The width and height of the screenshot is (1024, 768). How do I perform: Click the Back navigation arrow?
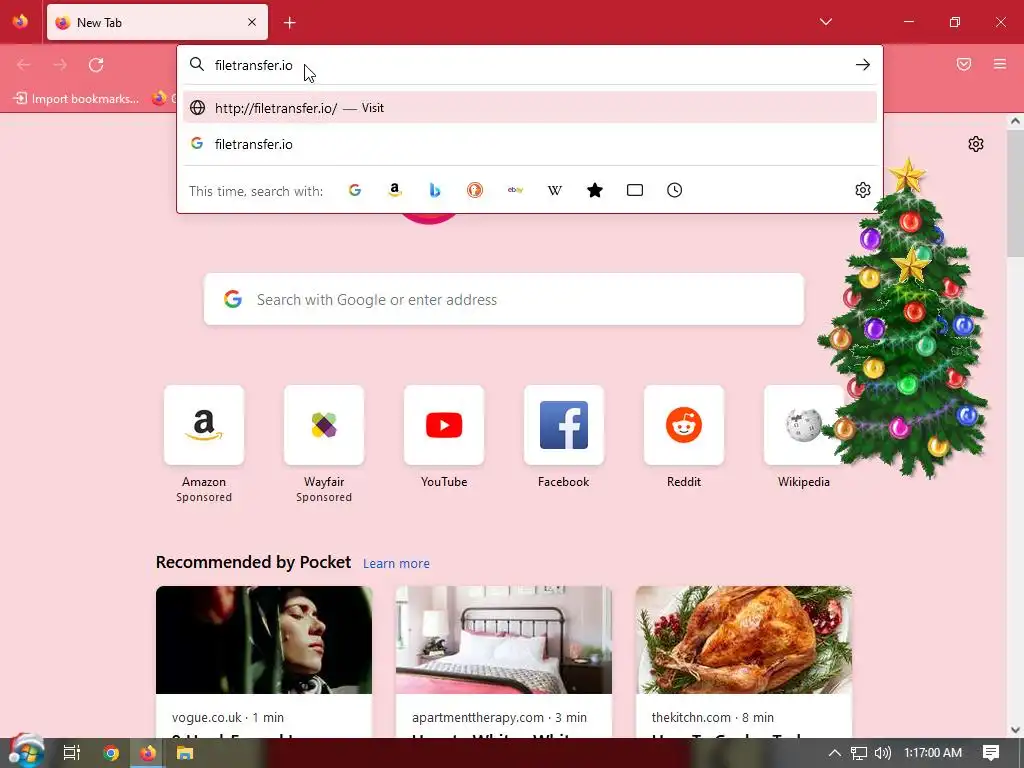24,65
